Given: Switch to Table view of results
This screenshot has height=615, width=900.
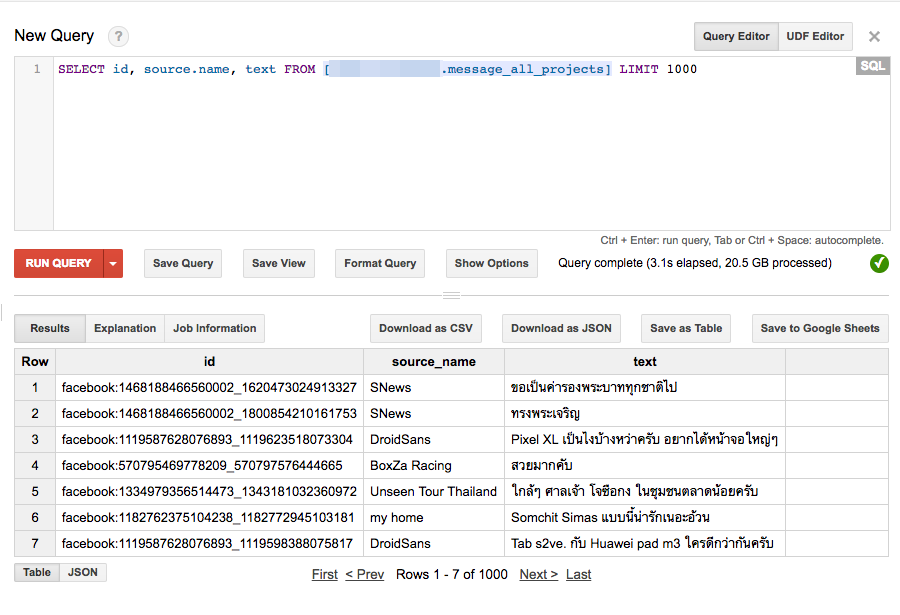Looking at the screenshot, I should (37, 573).
